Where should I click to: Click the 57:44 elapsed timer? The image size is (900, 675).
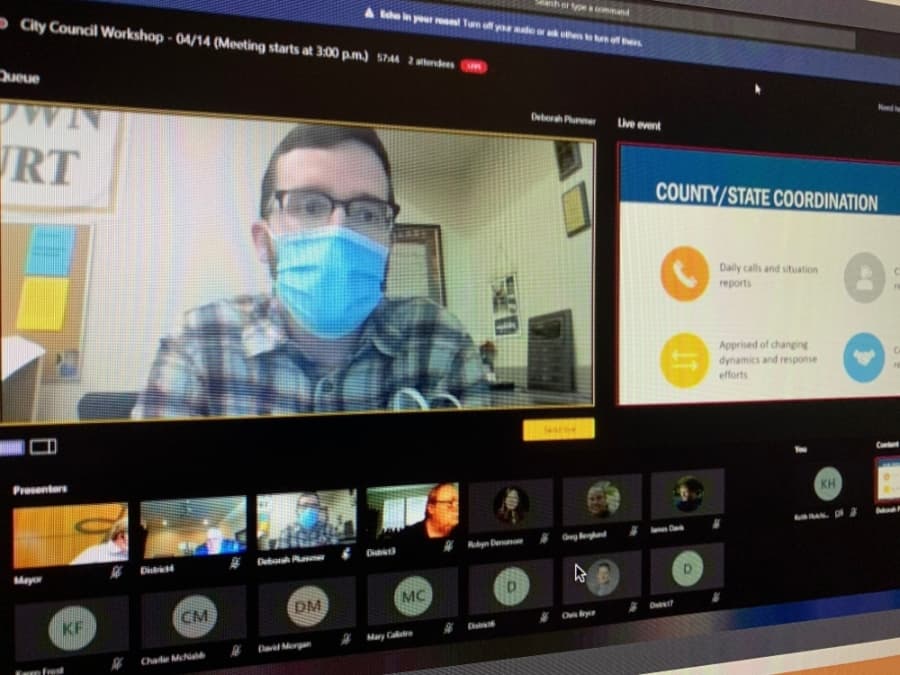tap(388, 59)
